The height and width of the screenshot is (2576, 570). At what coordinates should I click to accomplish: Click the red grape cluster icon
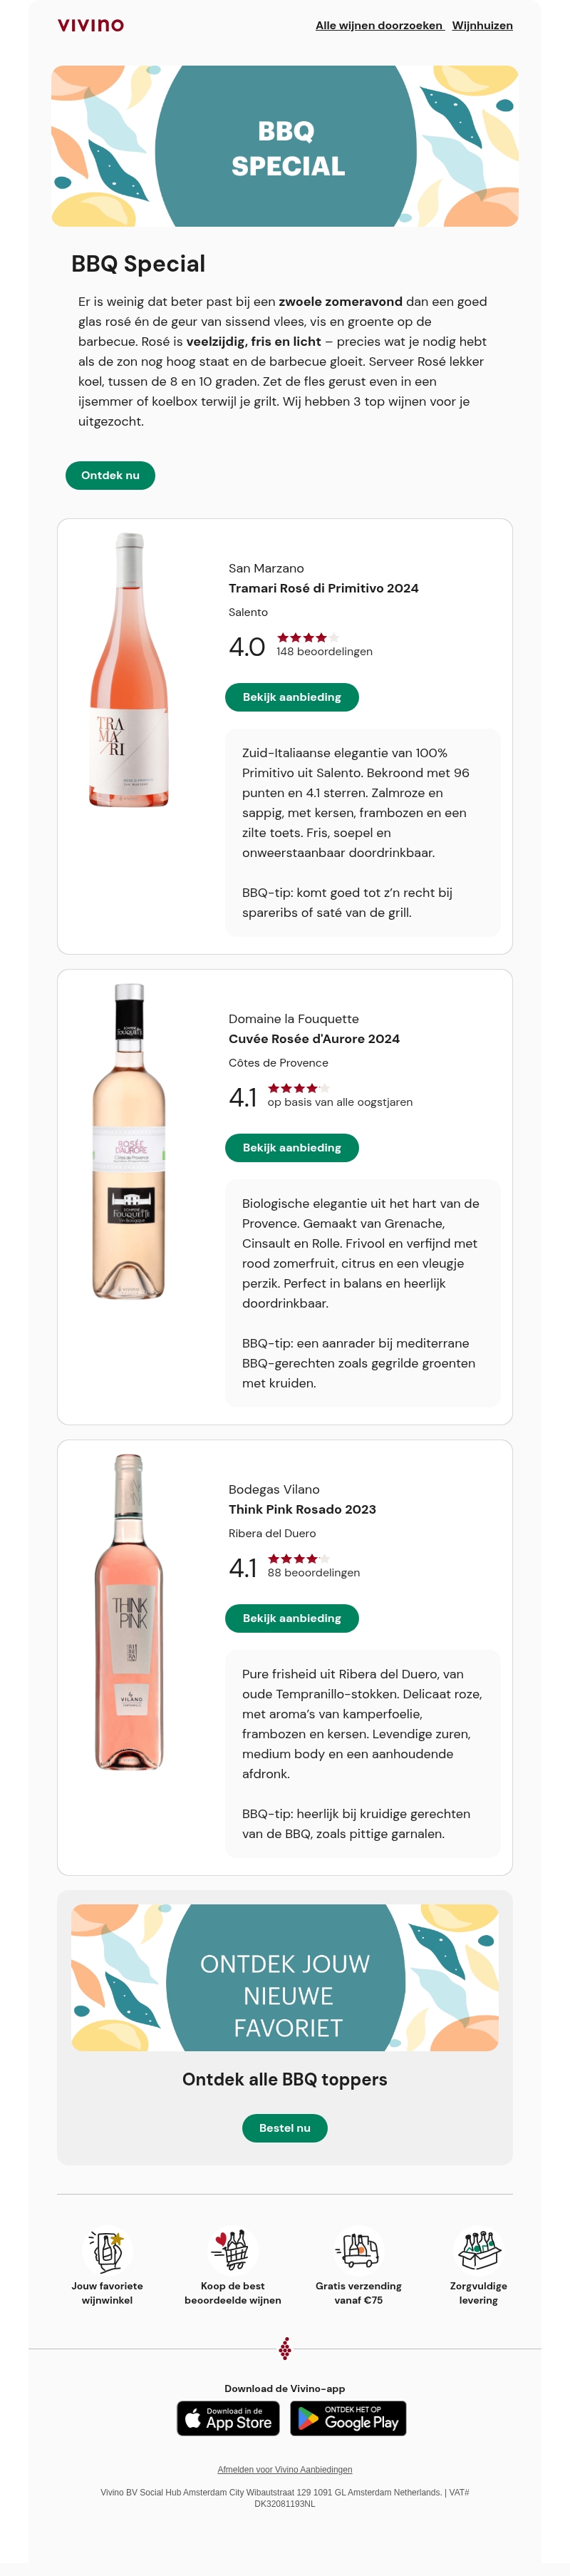(x=285, y=2348)
